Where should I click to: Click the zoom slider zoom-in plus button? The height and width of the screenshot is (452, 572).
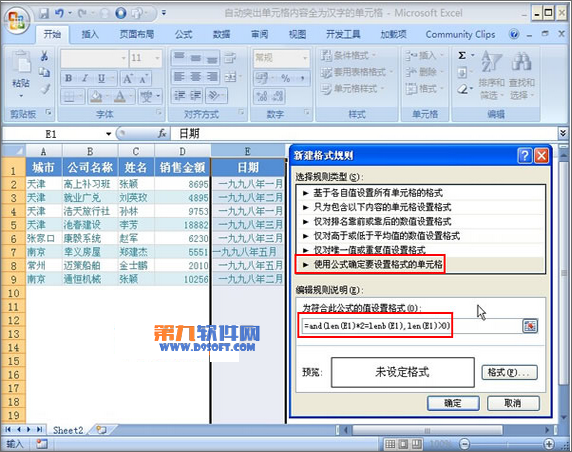(x=549, y=444)
